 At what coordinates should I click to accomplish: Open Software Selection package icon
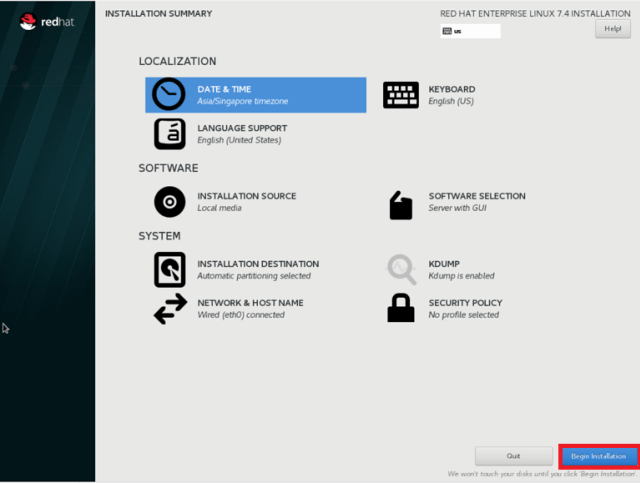(x=401, y=205)
